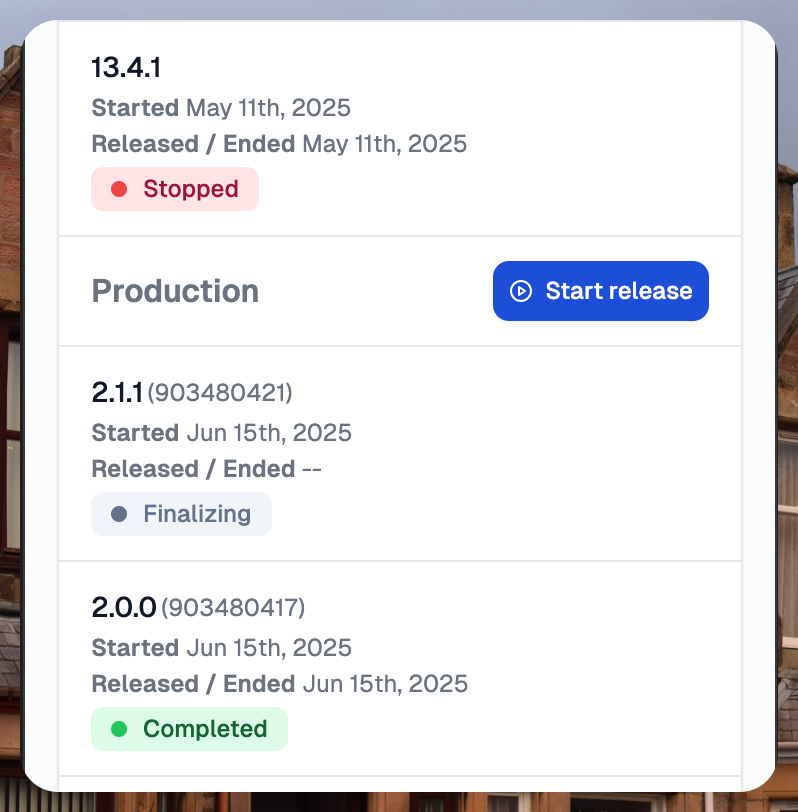Click the gray Finalizing status dot

click(x=119, y=514)
